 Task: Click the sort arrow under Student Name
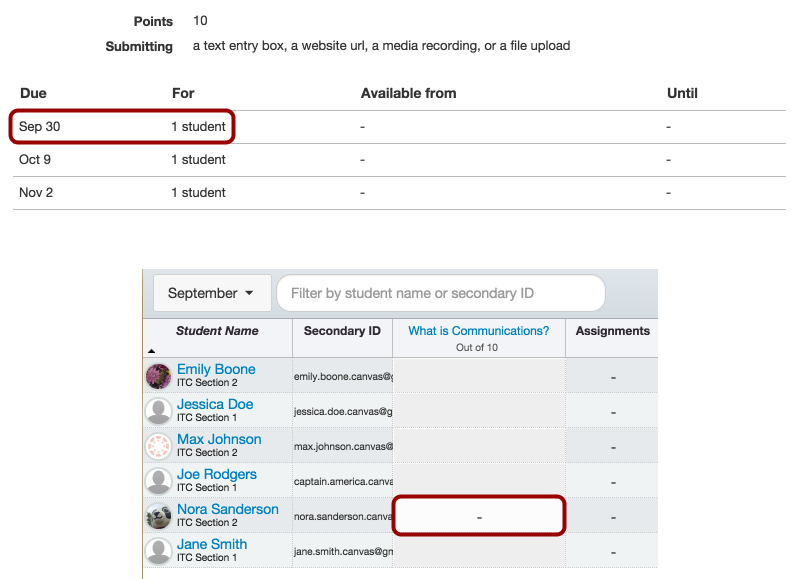[x=152, y=351]
